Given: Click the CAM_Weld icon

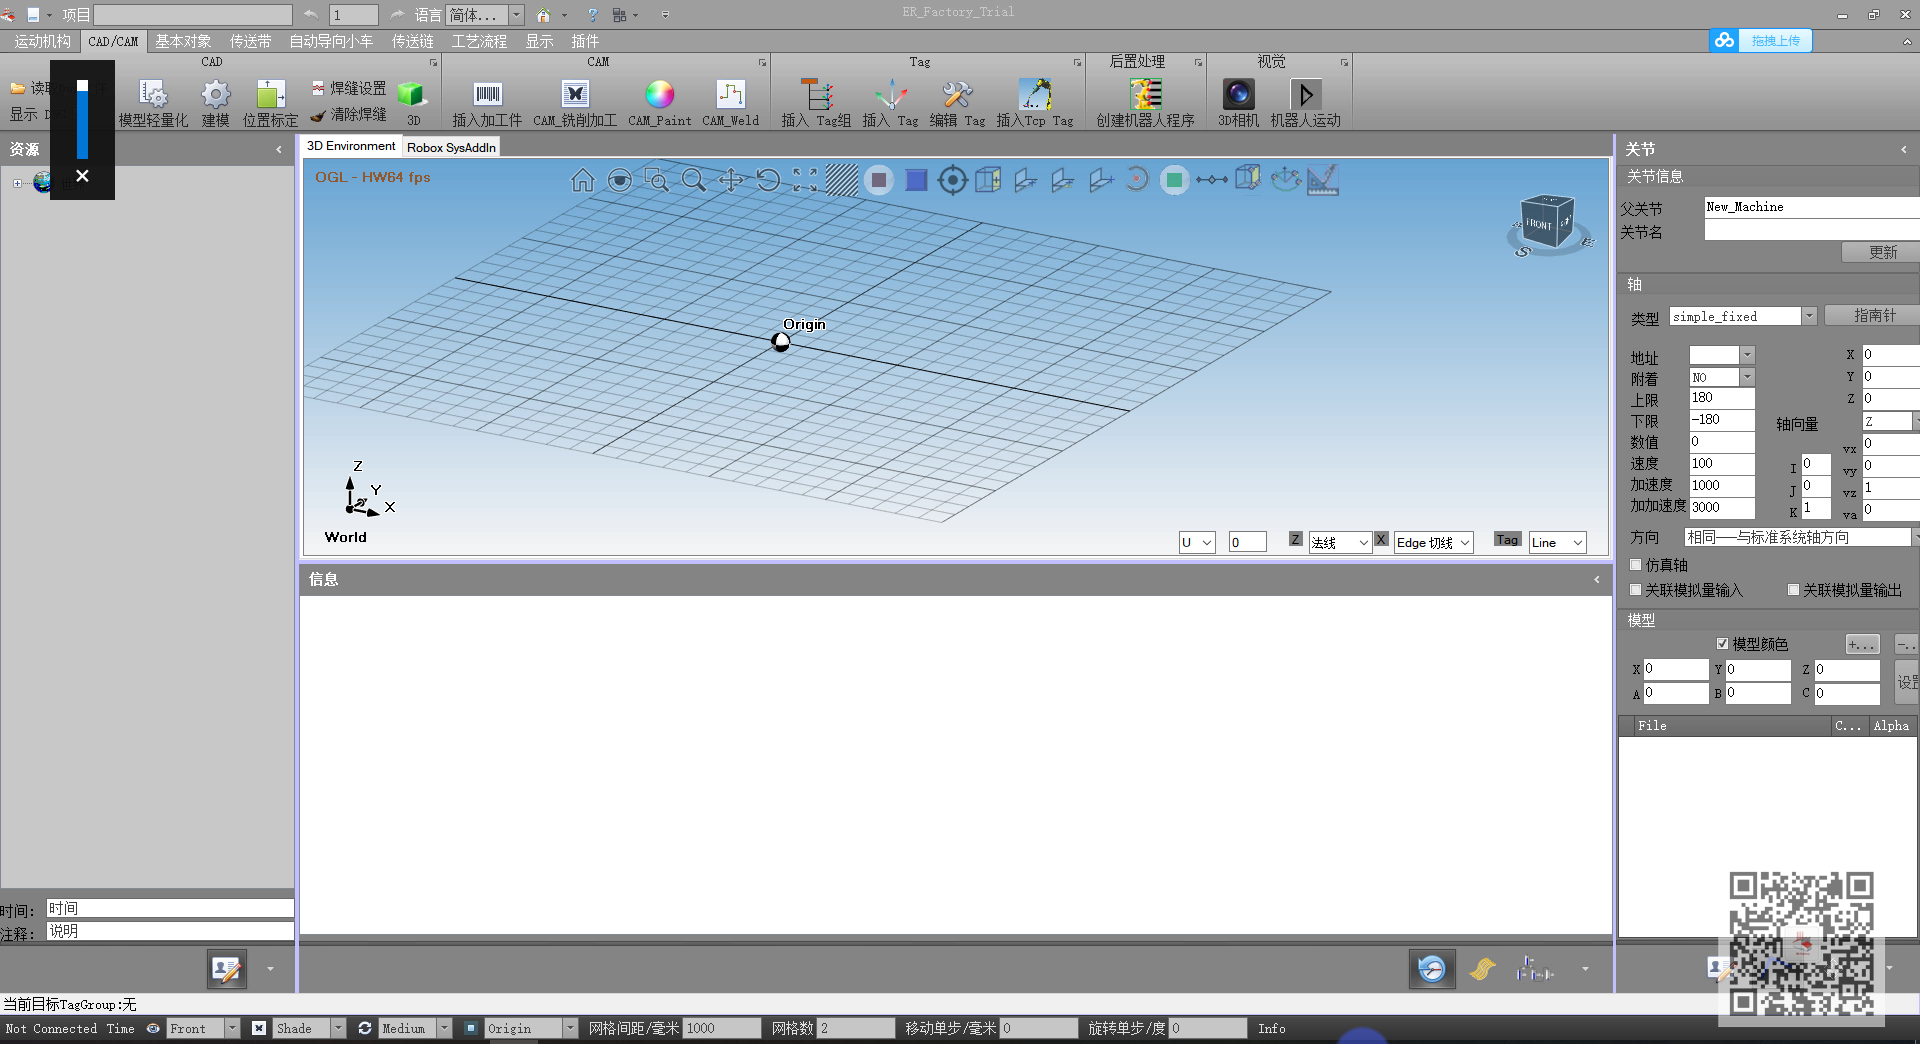Looking at the screenshot, I should pyautogui.click(x=730, y=95).
